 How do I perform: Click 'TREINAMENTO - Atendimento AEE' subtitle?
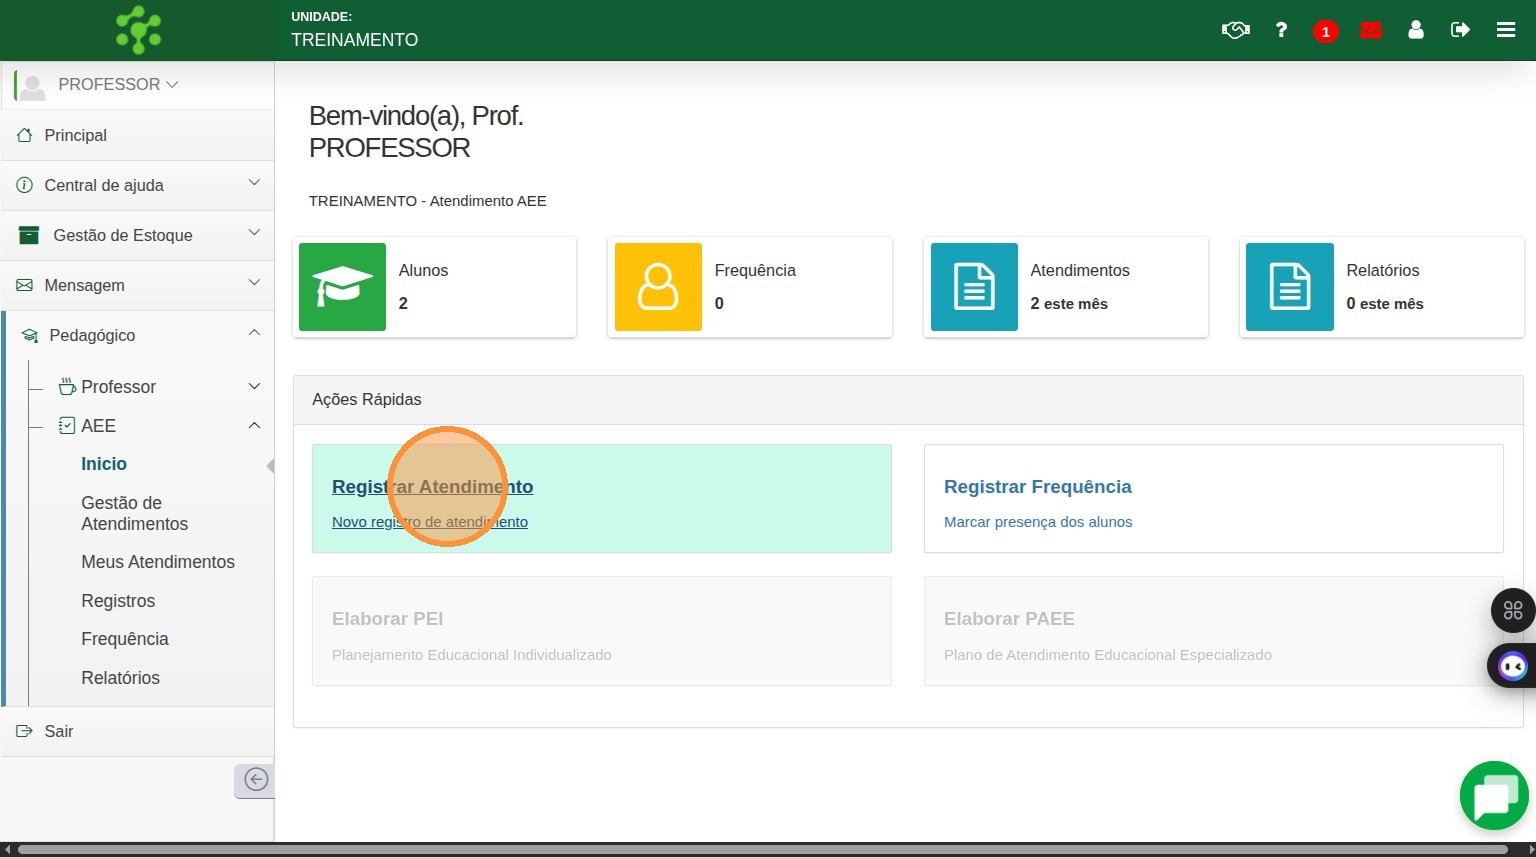[x=428, y=201]
